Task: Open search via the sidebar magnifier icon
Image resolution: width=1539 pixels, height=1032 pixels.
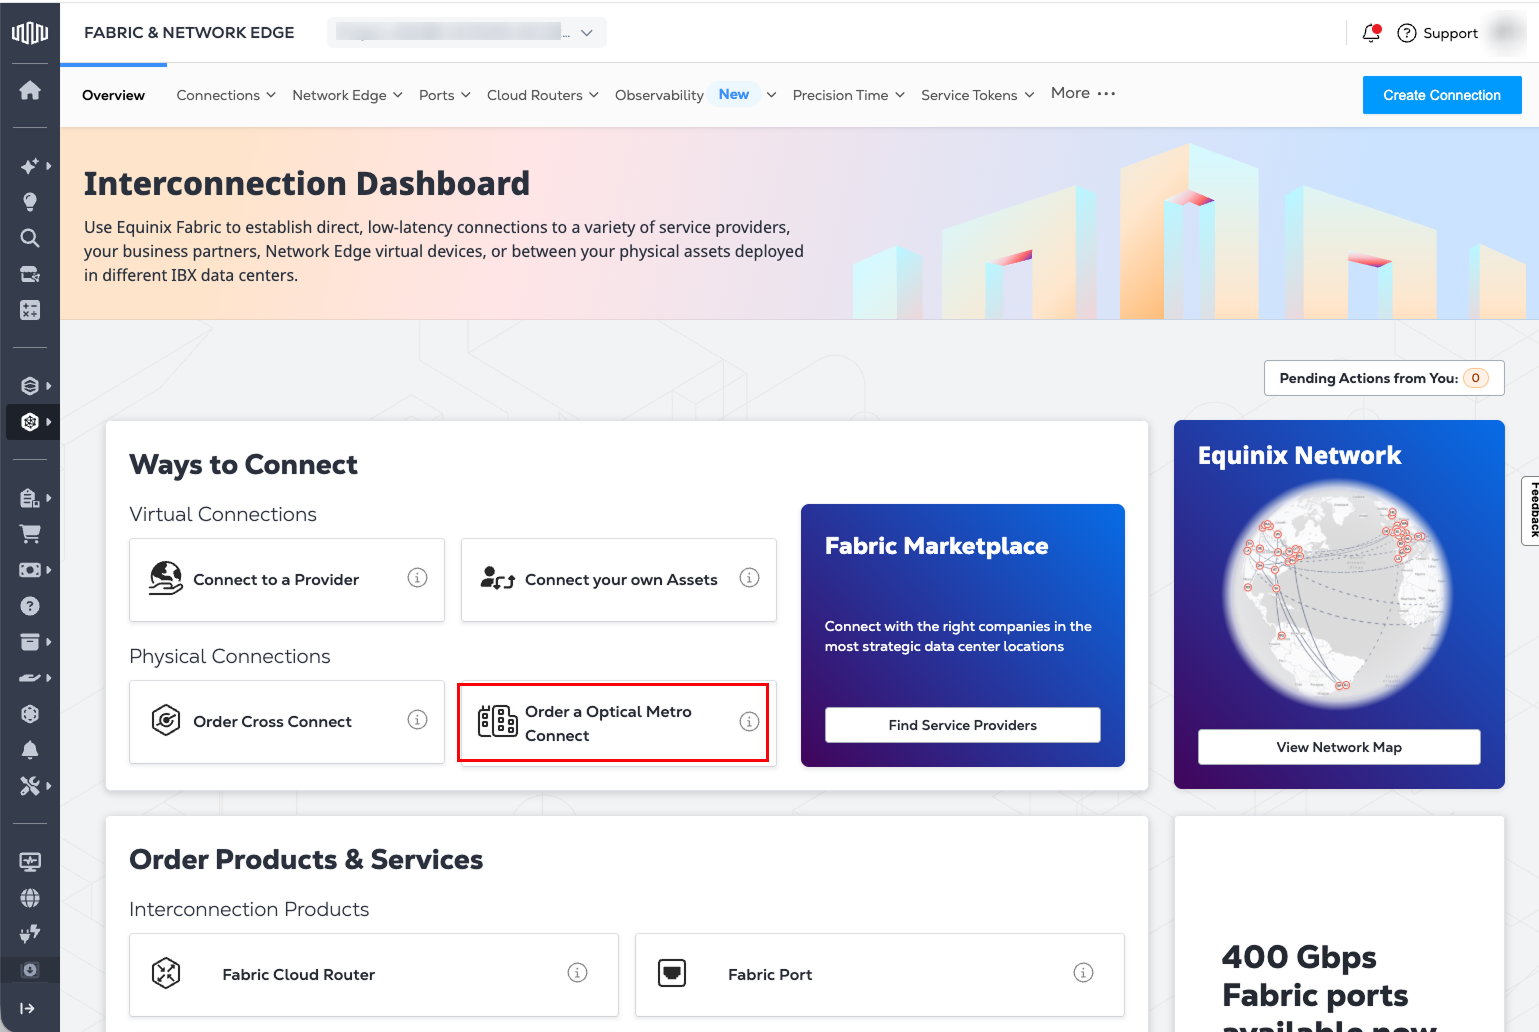Action: [30, 238]
